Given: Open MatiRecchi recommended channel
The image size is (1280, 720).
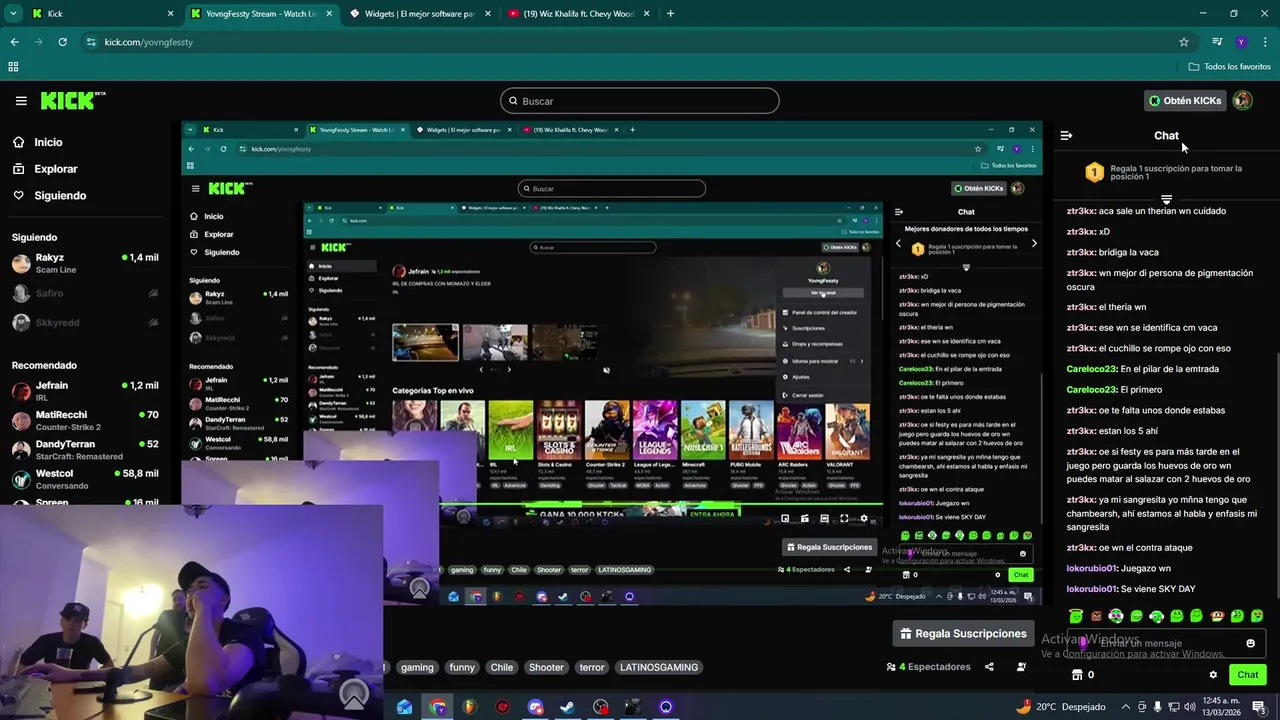Looking at the screenshot, I should pos(85,420).
